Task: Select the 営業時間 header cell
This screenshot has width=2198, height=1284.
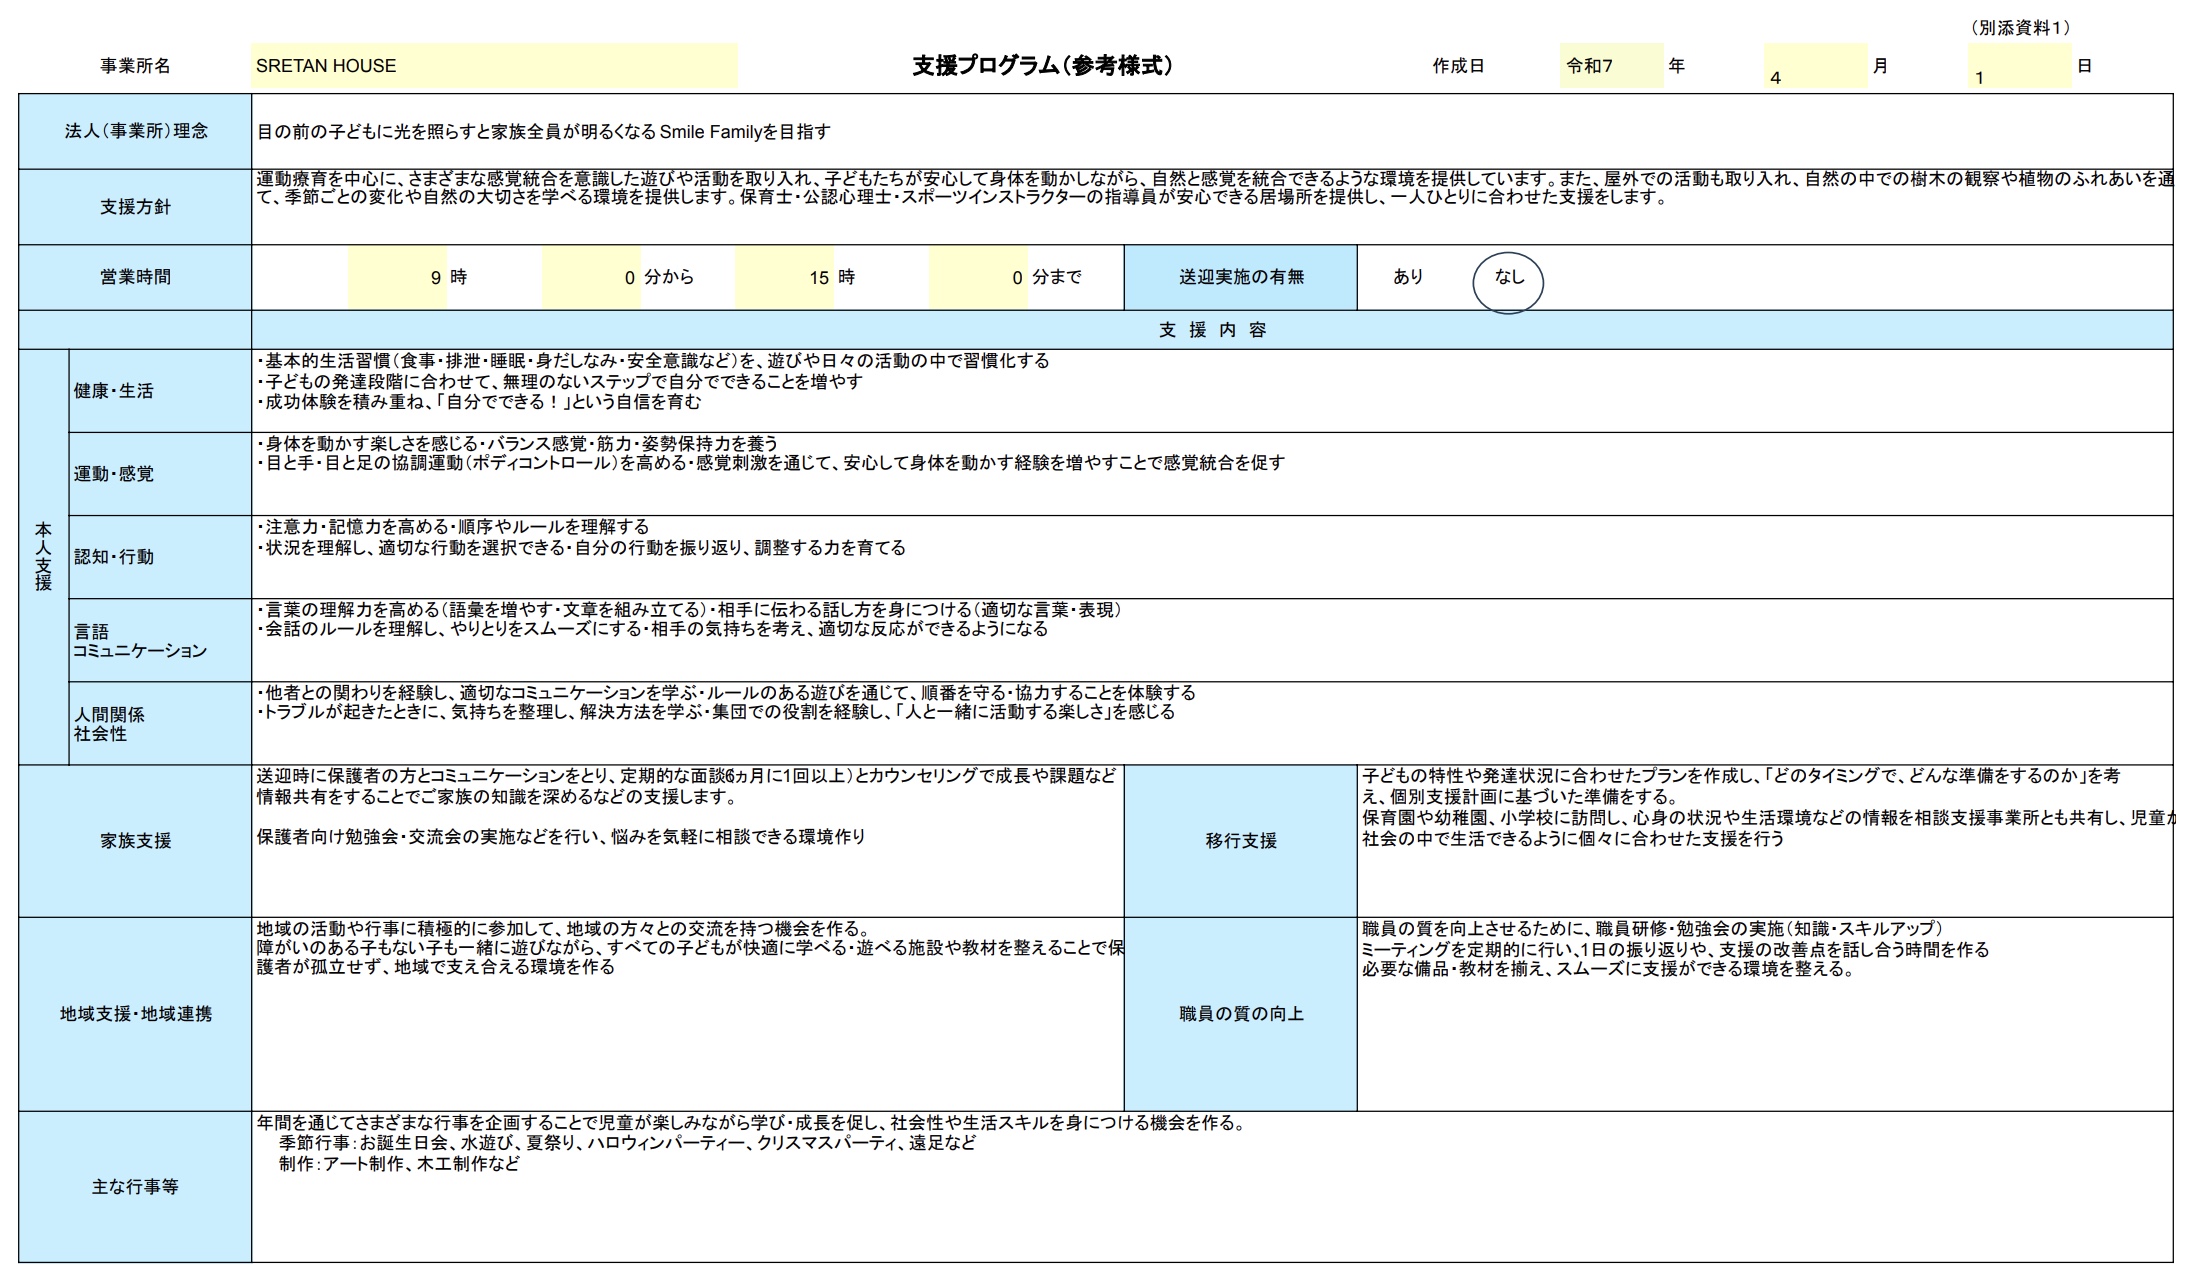Action: [135, 277]
